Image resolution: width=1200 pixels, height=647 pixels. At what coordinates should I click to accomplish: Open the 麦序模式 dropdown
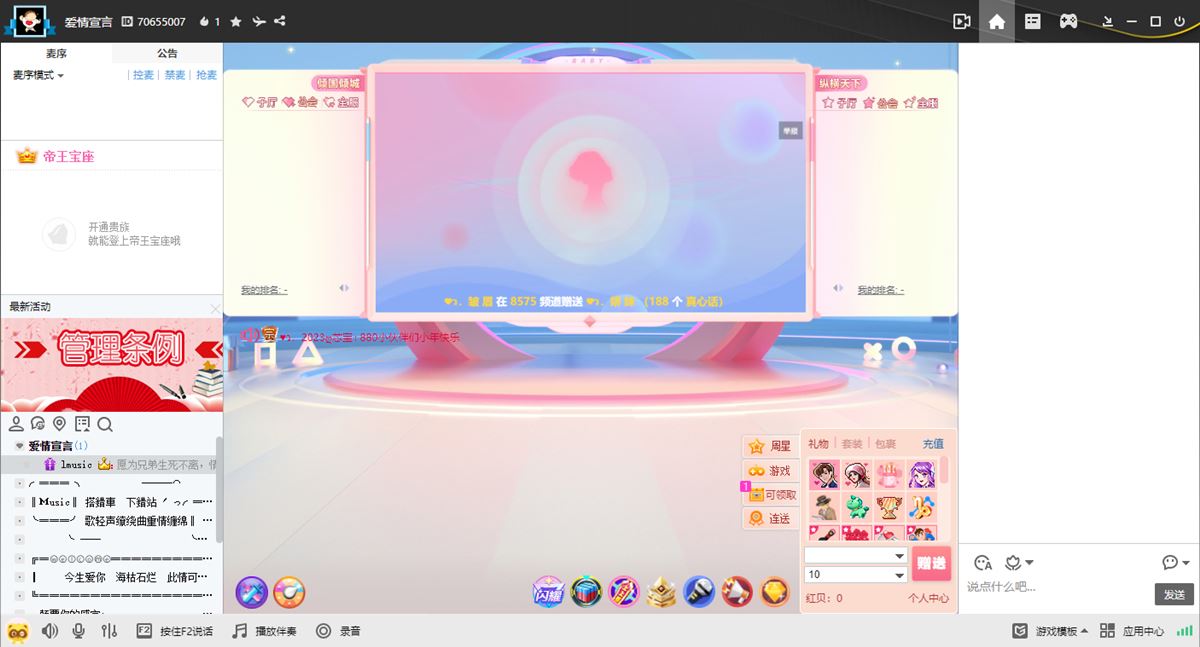38,76
